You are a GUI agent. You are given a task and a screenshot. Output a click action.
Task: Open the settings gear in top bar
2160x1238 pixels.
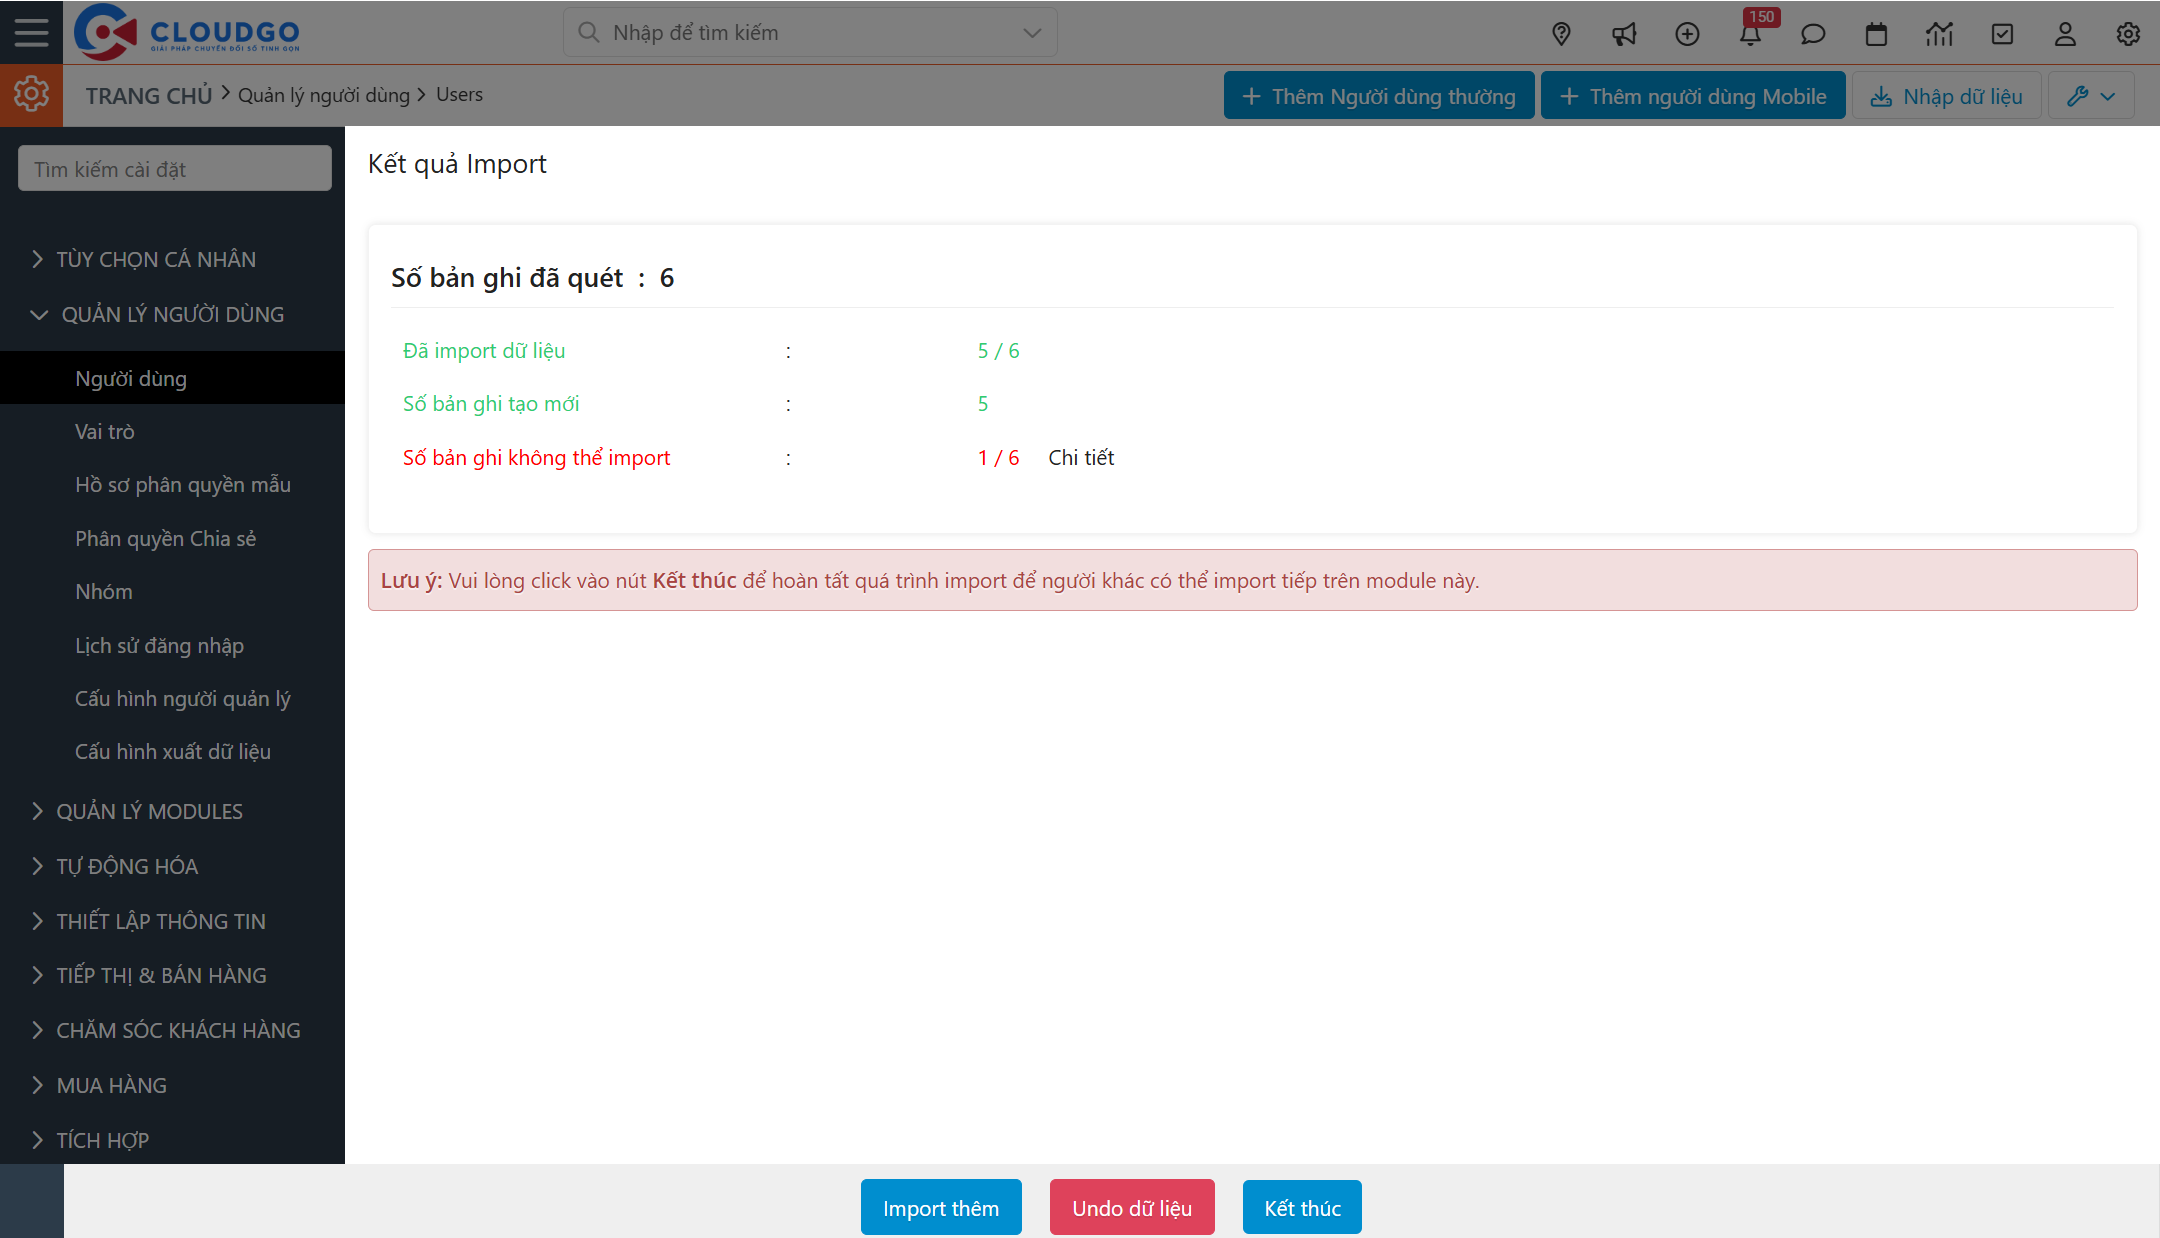click(2128, 33)
